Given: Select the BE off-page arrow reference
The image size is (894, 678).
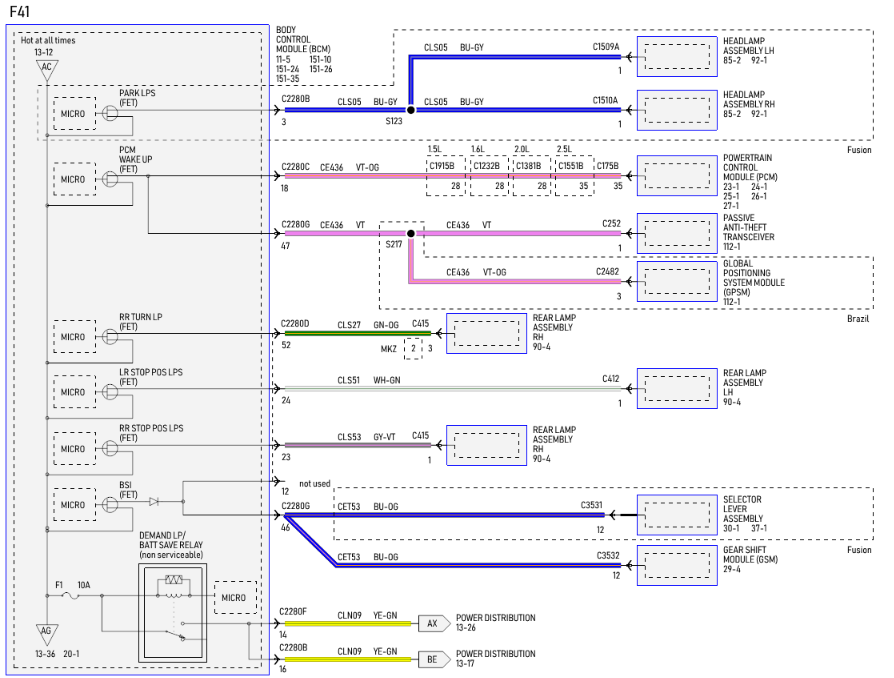Looking at the screenshot, I should click(434, 660).
